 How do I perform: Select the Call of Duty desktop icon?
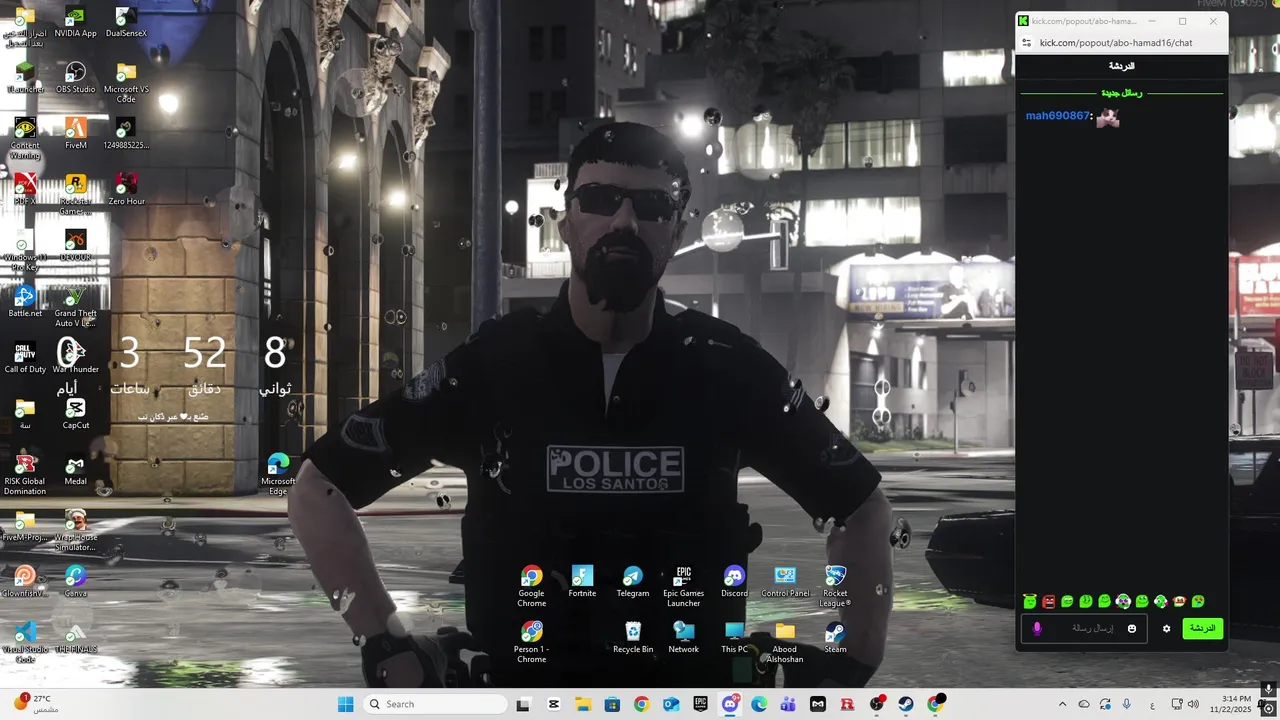[x=25, y=358]
